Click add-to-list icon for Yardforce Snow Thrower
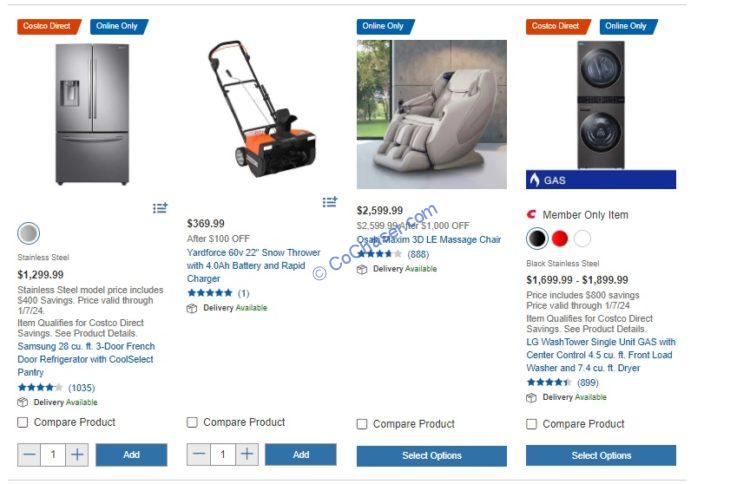Viewport: 750px width, 484px height. point(330,202)
